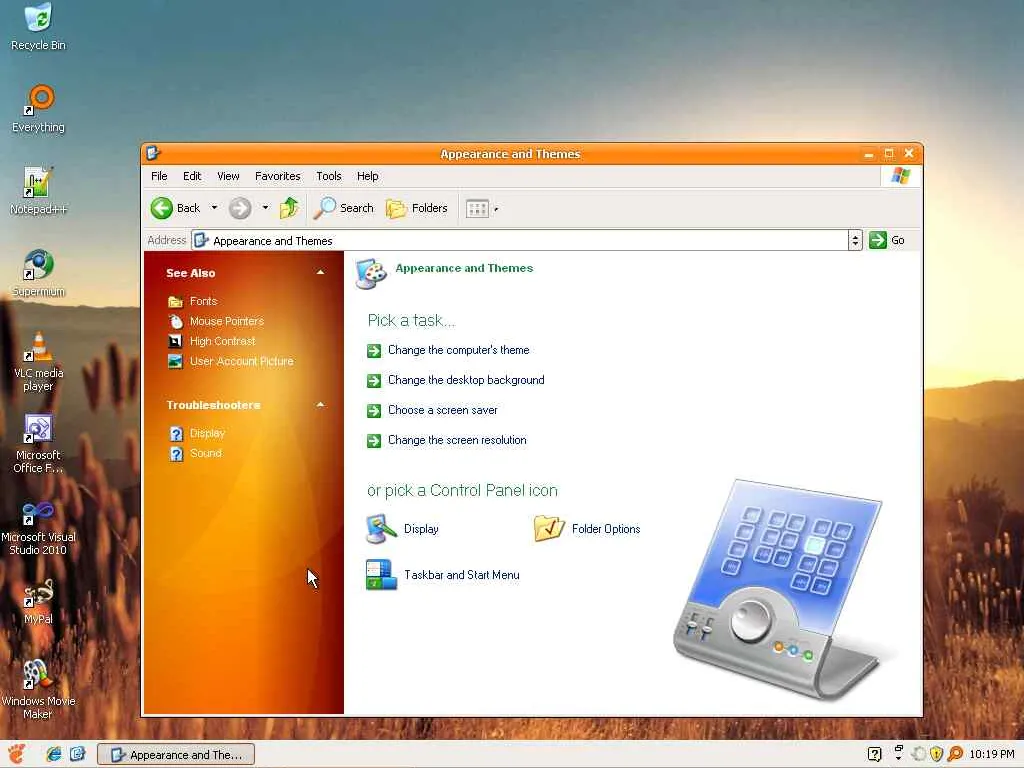Select Change the desktop background task
The width and height of the screenshot is (1024, 768).
pyautogui.click(x=466, y=380)
